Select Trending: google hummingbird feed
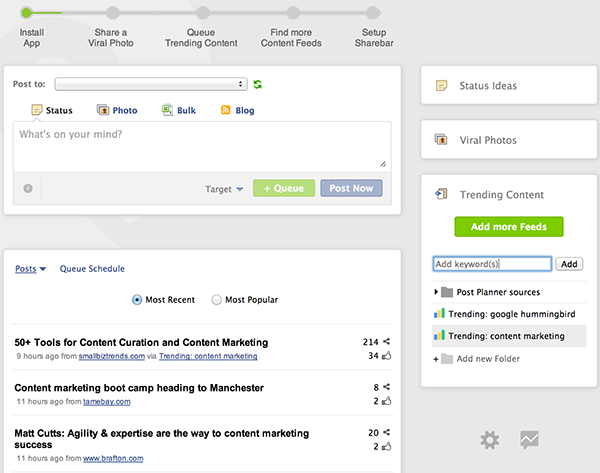Viewport: 600px width, 473px height. coord(509,314)
